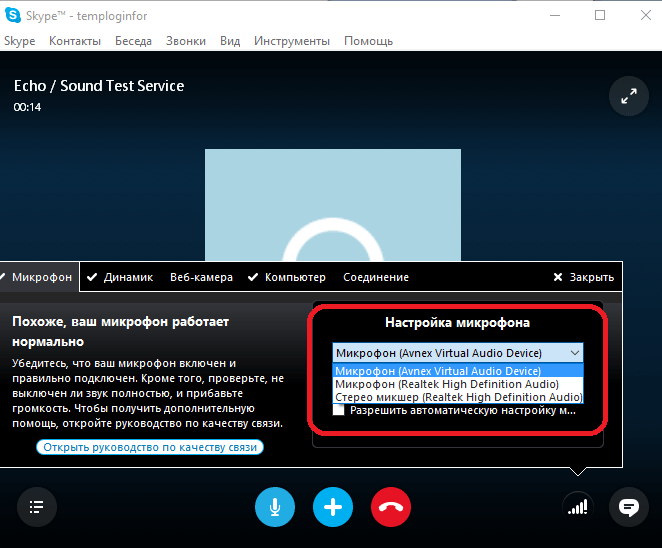Screen dimensions: 662x548
Task: Enter full screen with the expand arrows icon
Action: [629, 96]
